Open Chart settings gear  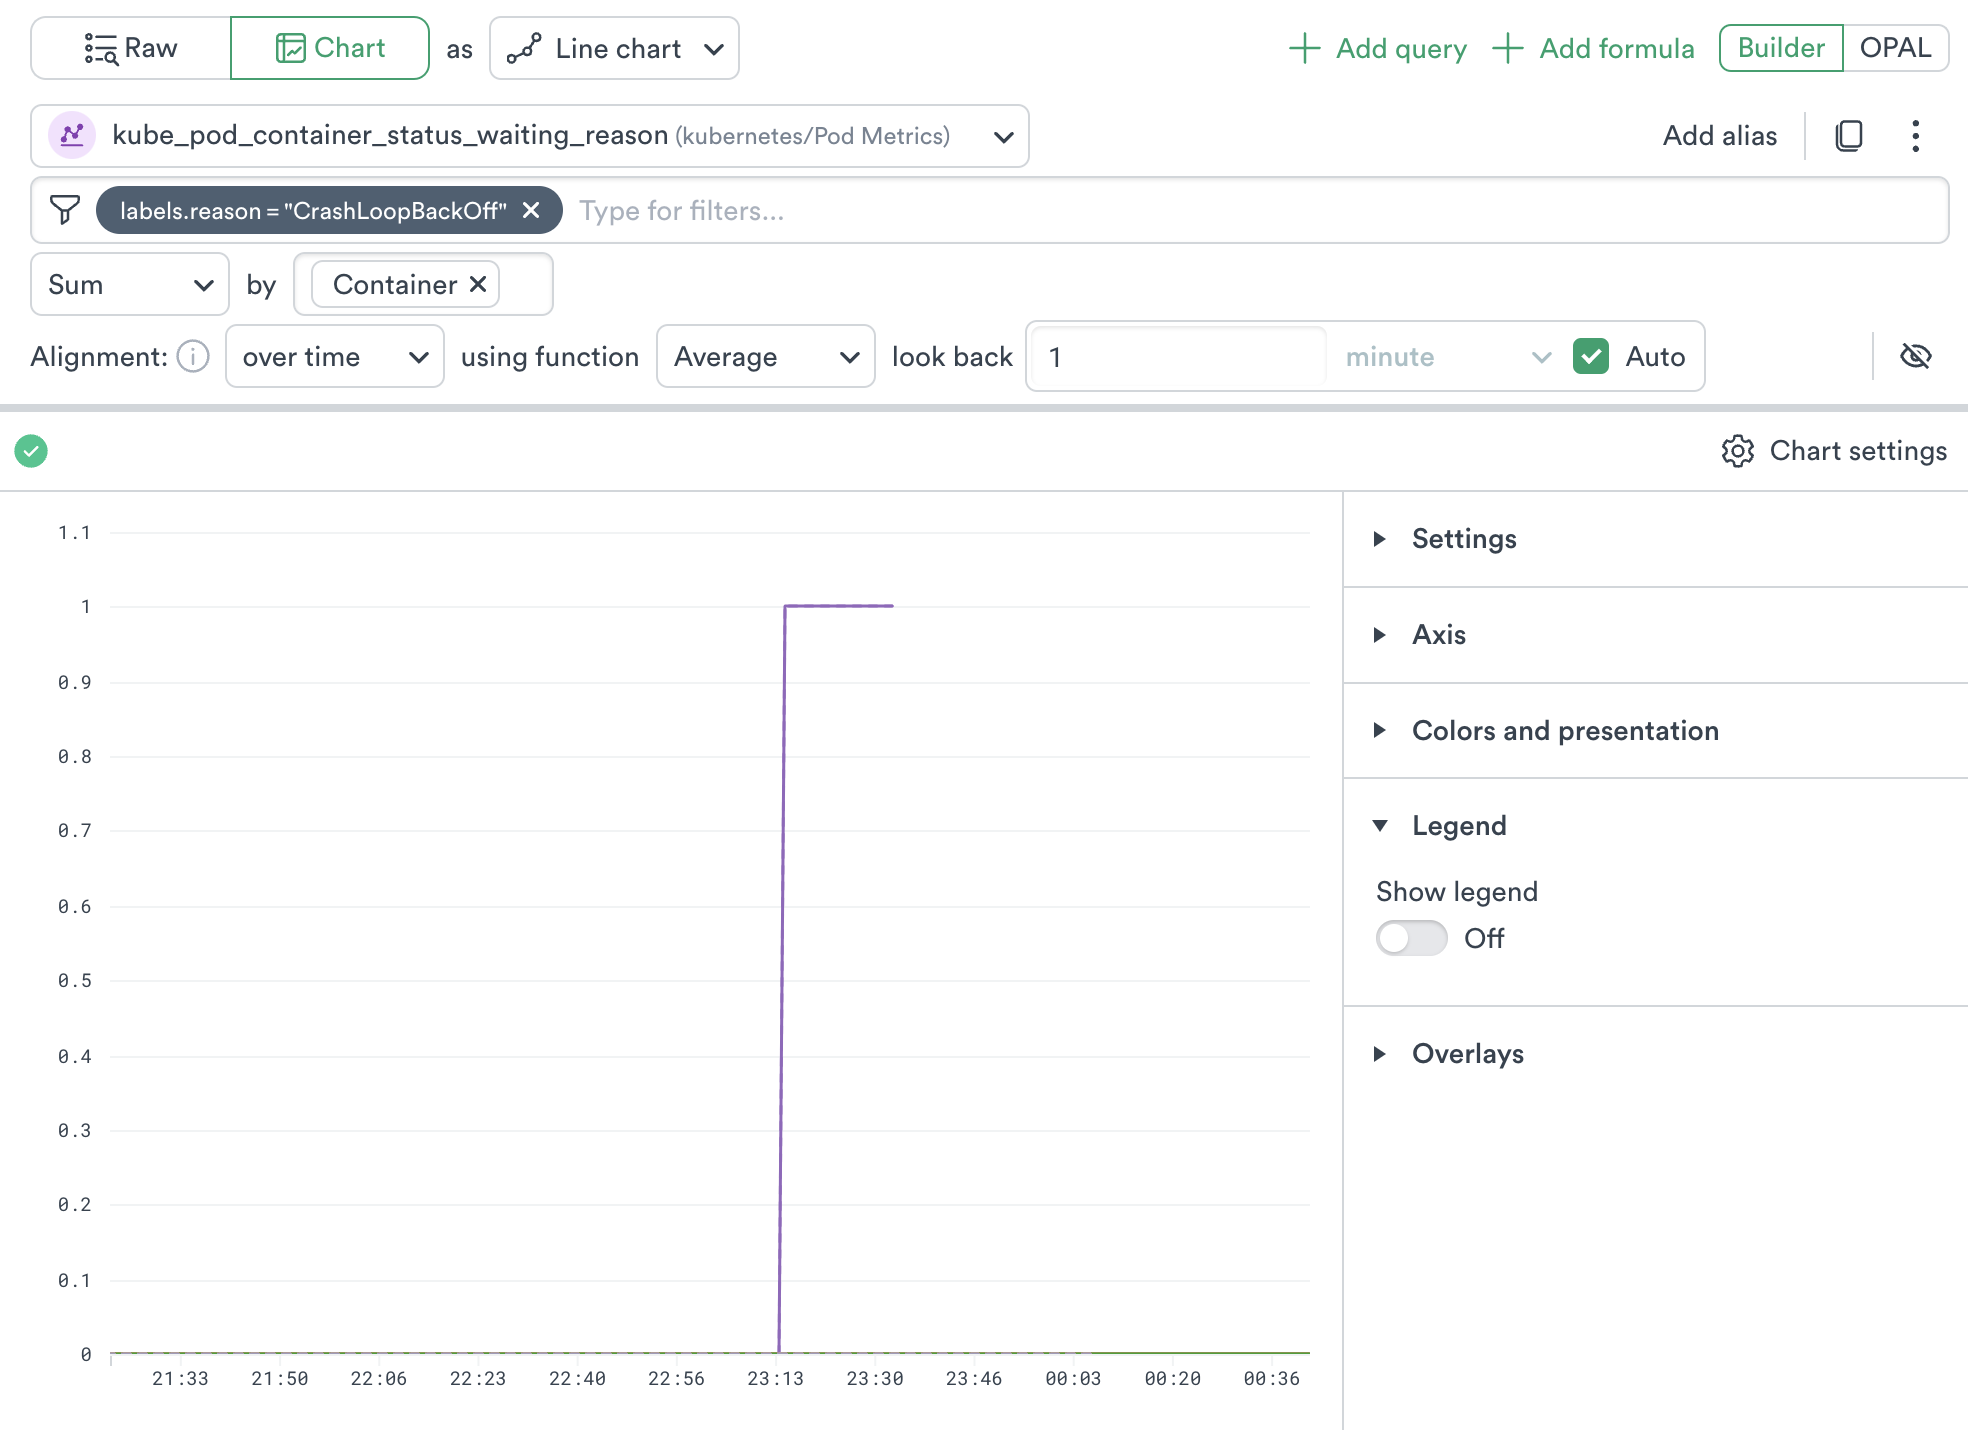1737,451
